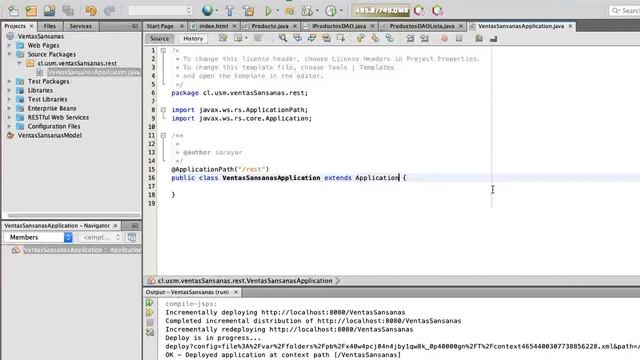Screen dimensions: 640x360
Task: Expand the RESTful Web Services node
Action: coord(9,117)
